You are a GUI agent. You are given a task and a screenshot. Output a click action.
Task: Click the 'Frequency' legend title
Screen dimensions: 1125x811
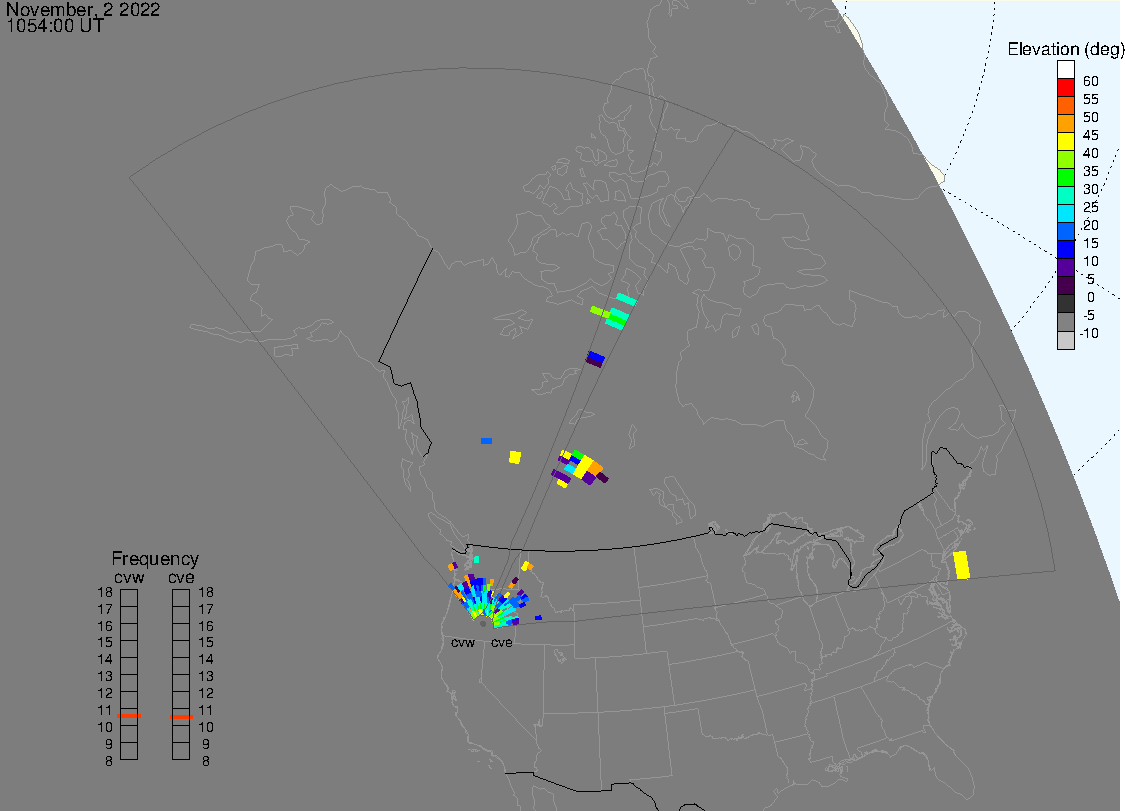[155, 558]
